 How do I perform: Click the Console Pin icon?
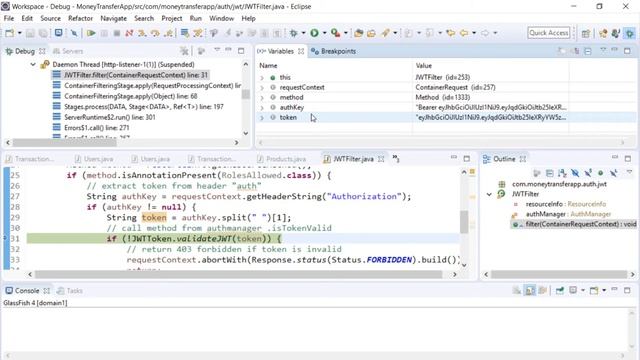tap(560, 291)
